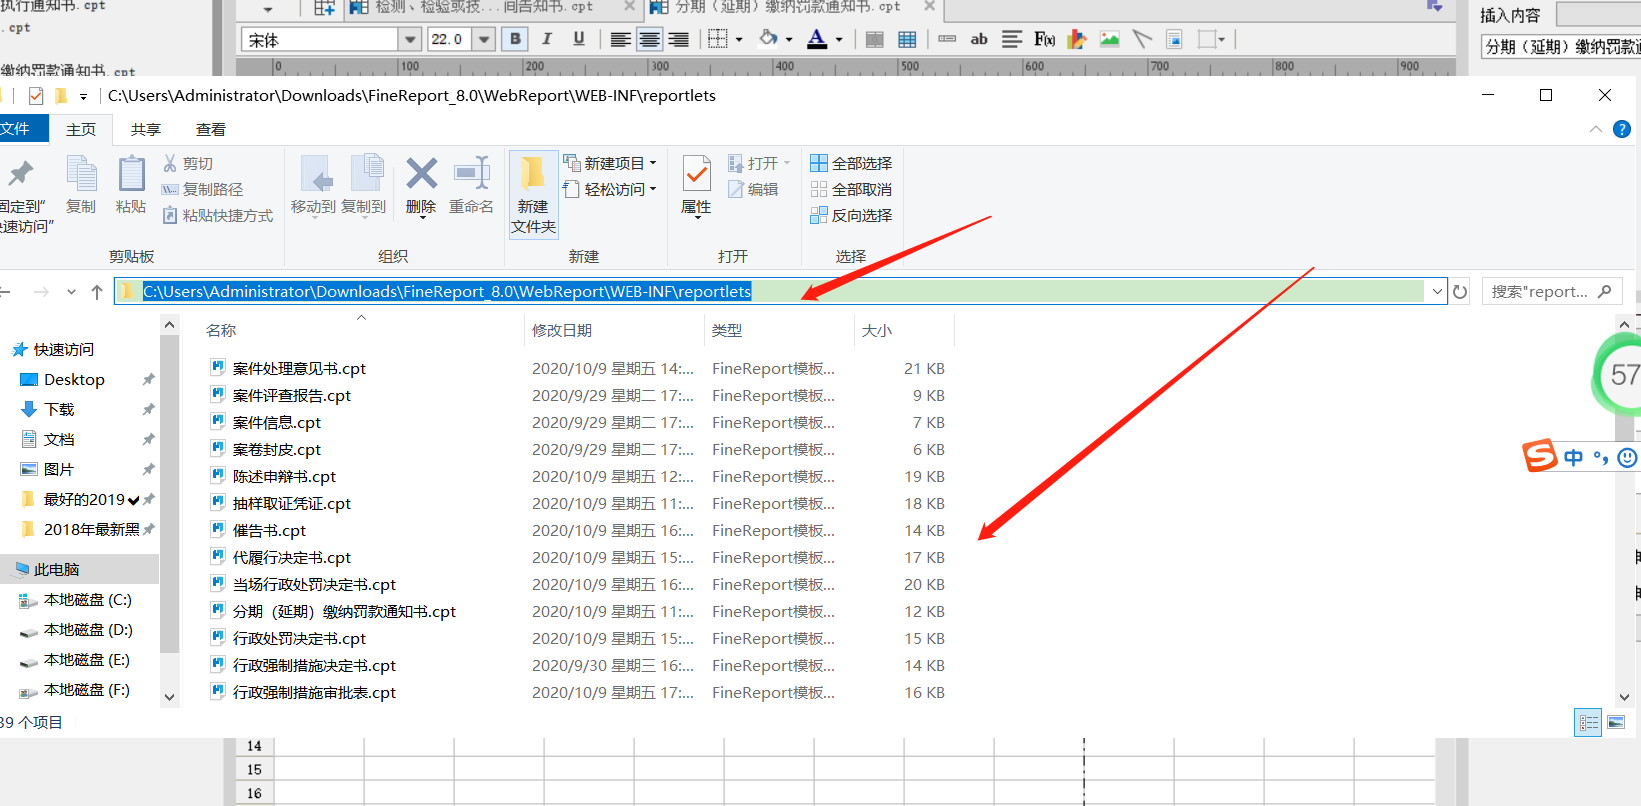Open 下载 folder in quick access
The image size is (1641, 806).
(x=59, y=410)
